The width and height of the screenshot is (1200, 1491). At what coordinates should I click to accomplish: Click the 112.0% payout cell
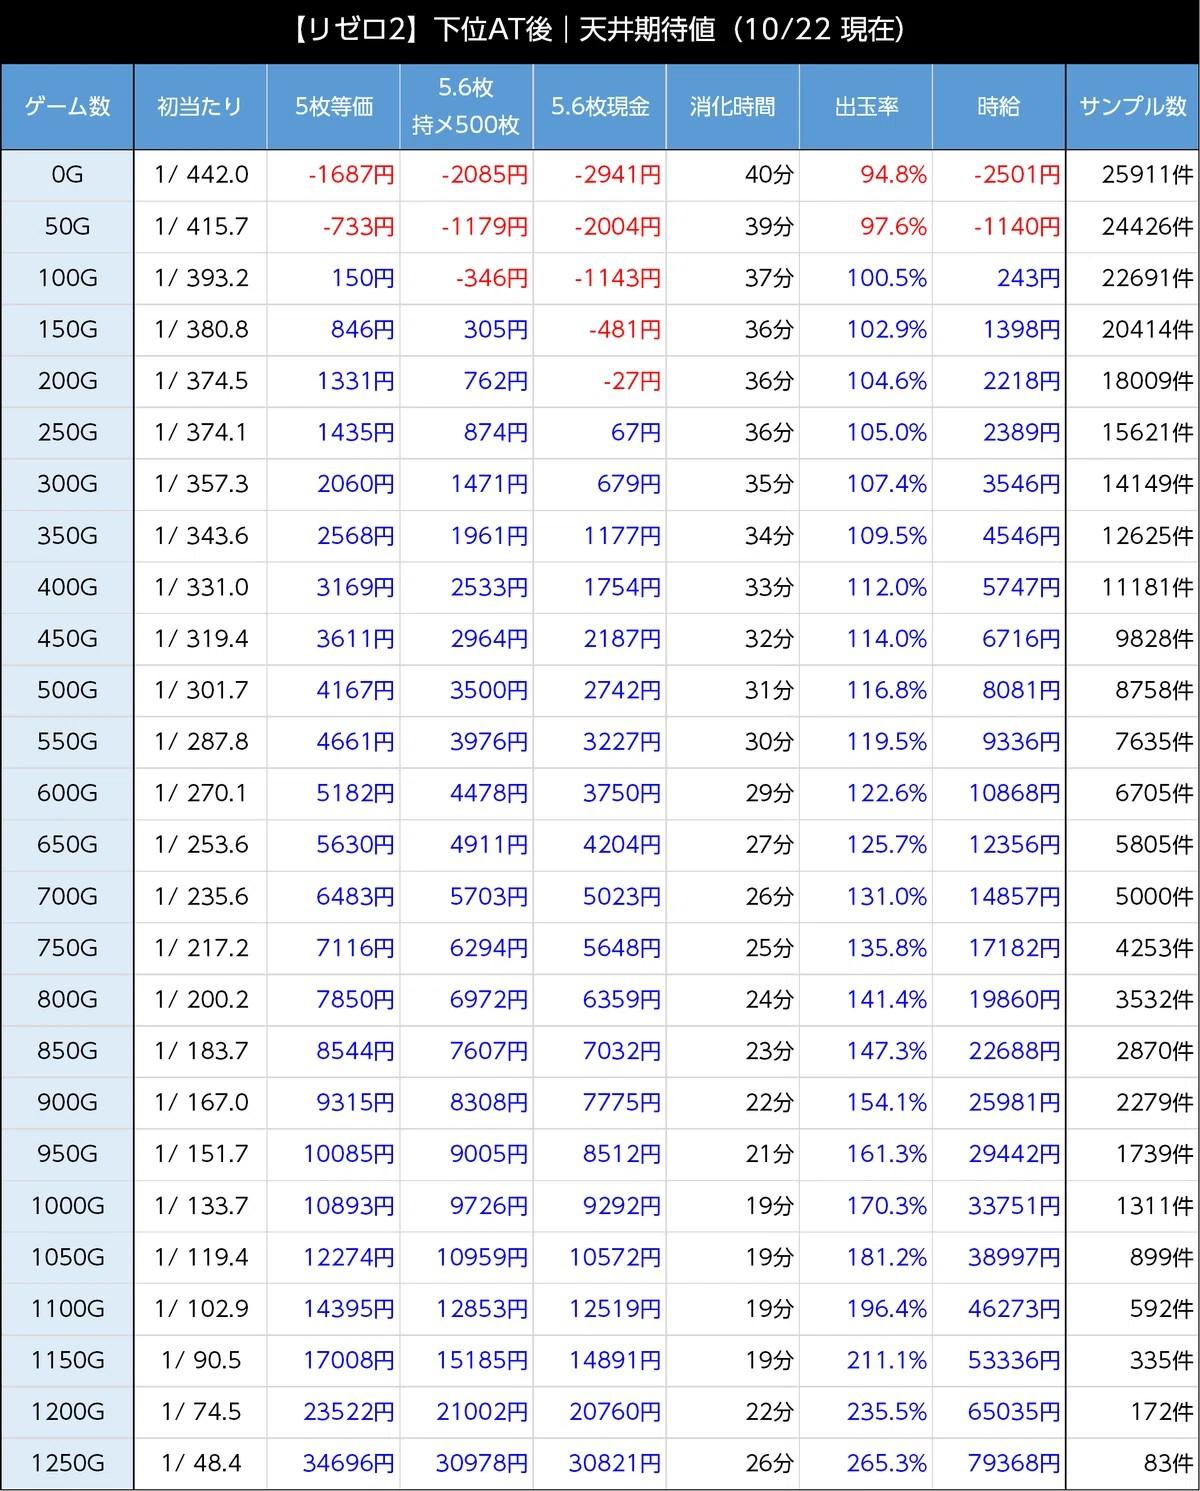point(866,587)
